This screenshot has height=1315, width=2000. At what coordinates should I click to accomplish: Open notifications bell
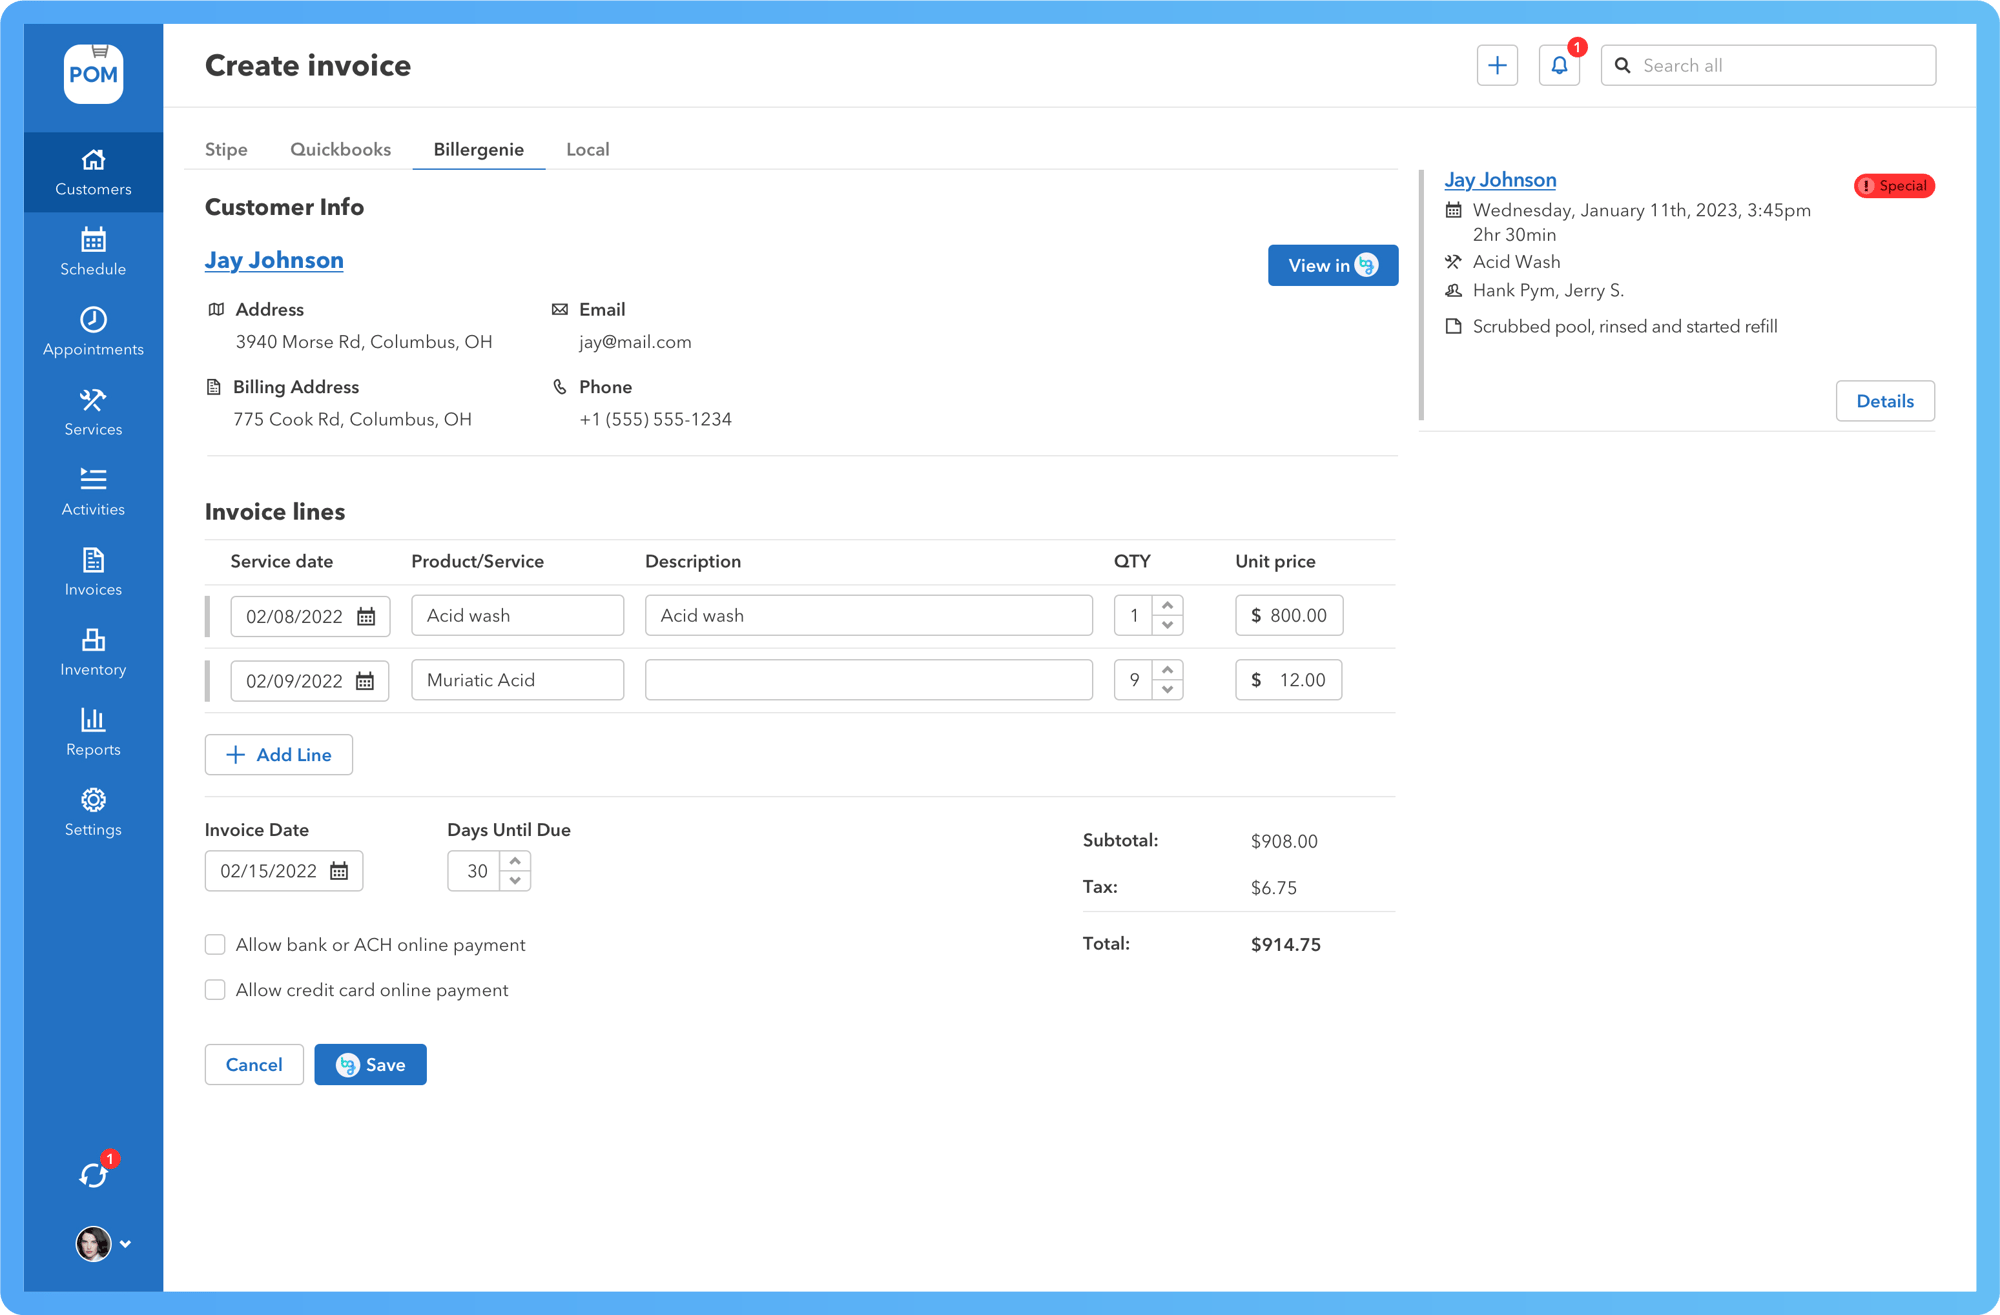(x=1559, y=64)
